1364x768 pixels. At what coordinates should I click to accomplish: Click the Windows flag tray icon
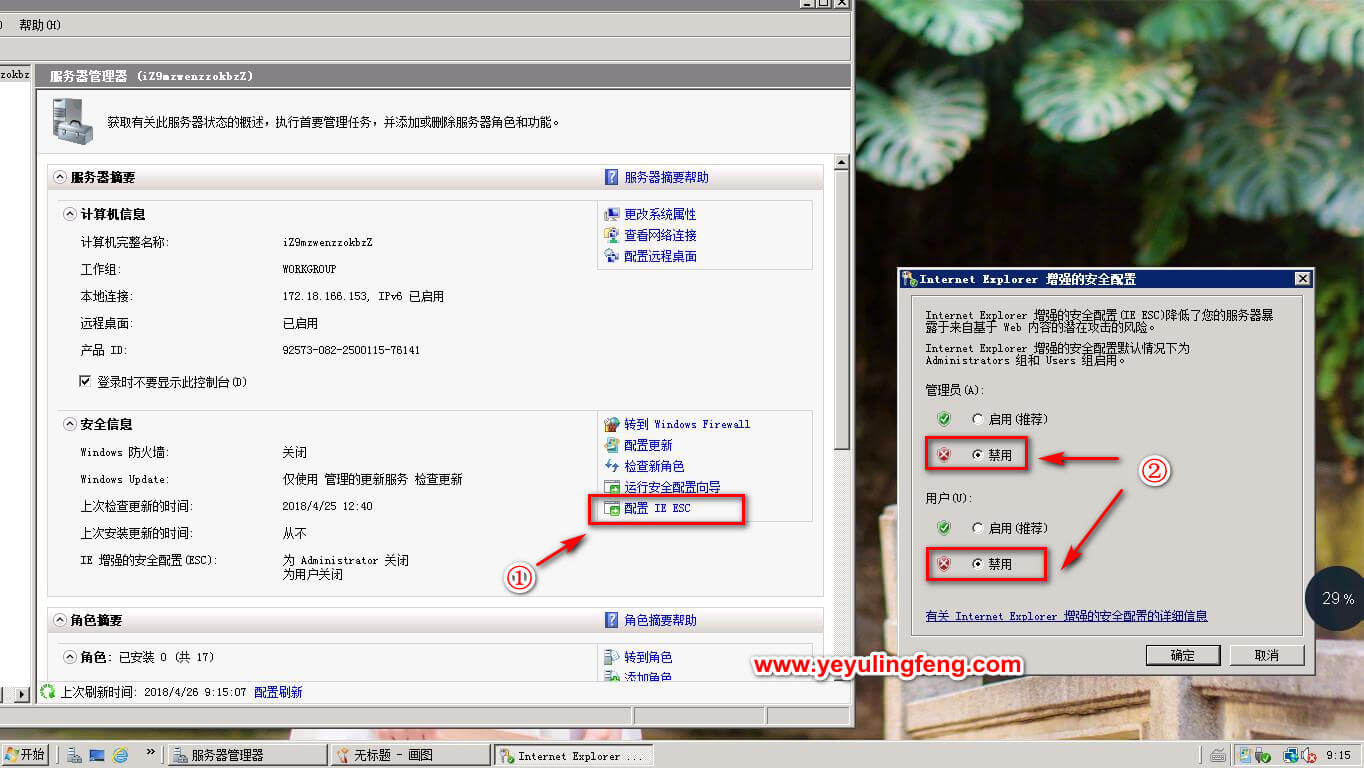pos(1245,755)
